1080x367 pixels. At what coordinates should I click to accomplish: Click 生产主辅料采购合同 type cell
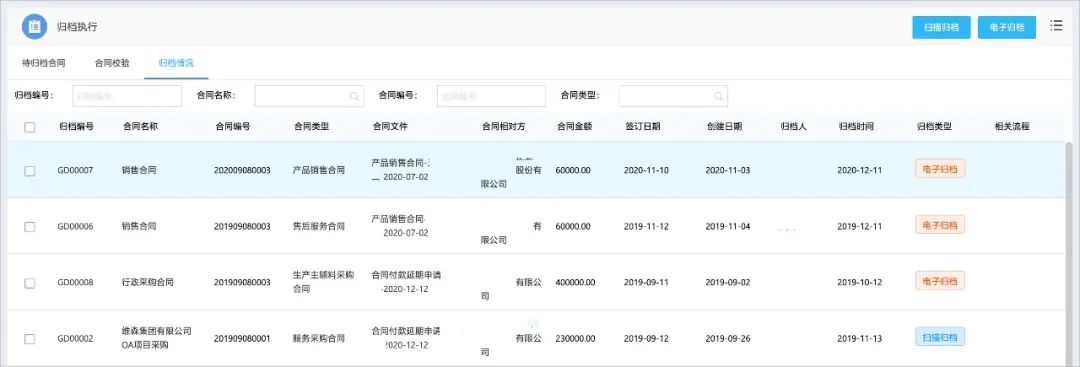click(x=322, y=282)
